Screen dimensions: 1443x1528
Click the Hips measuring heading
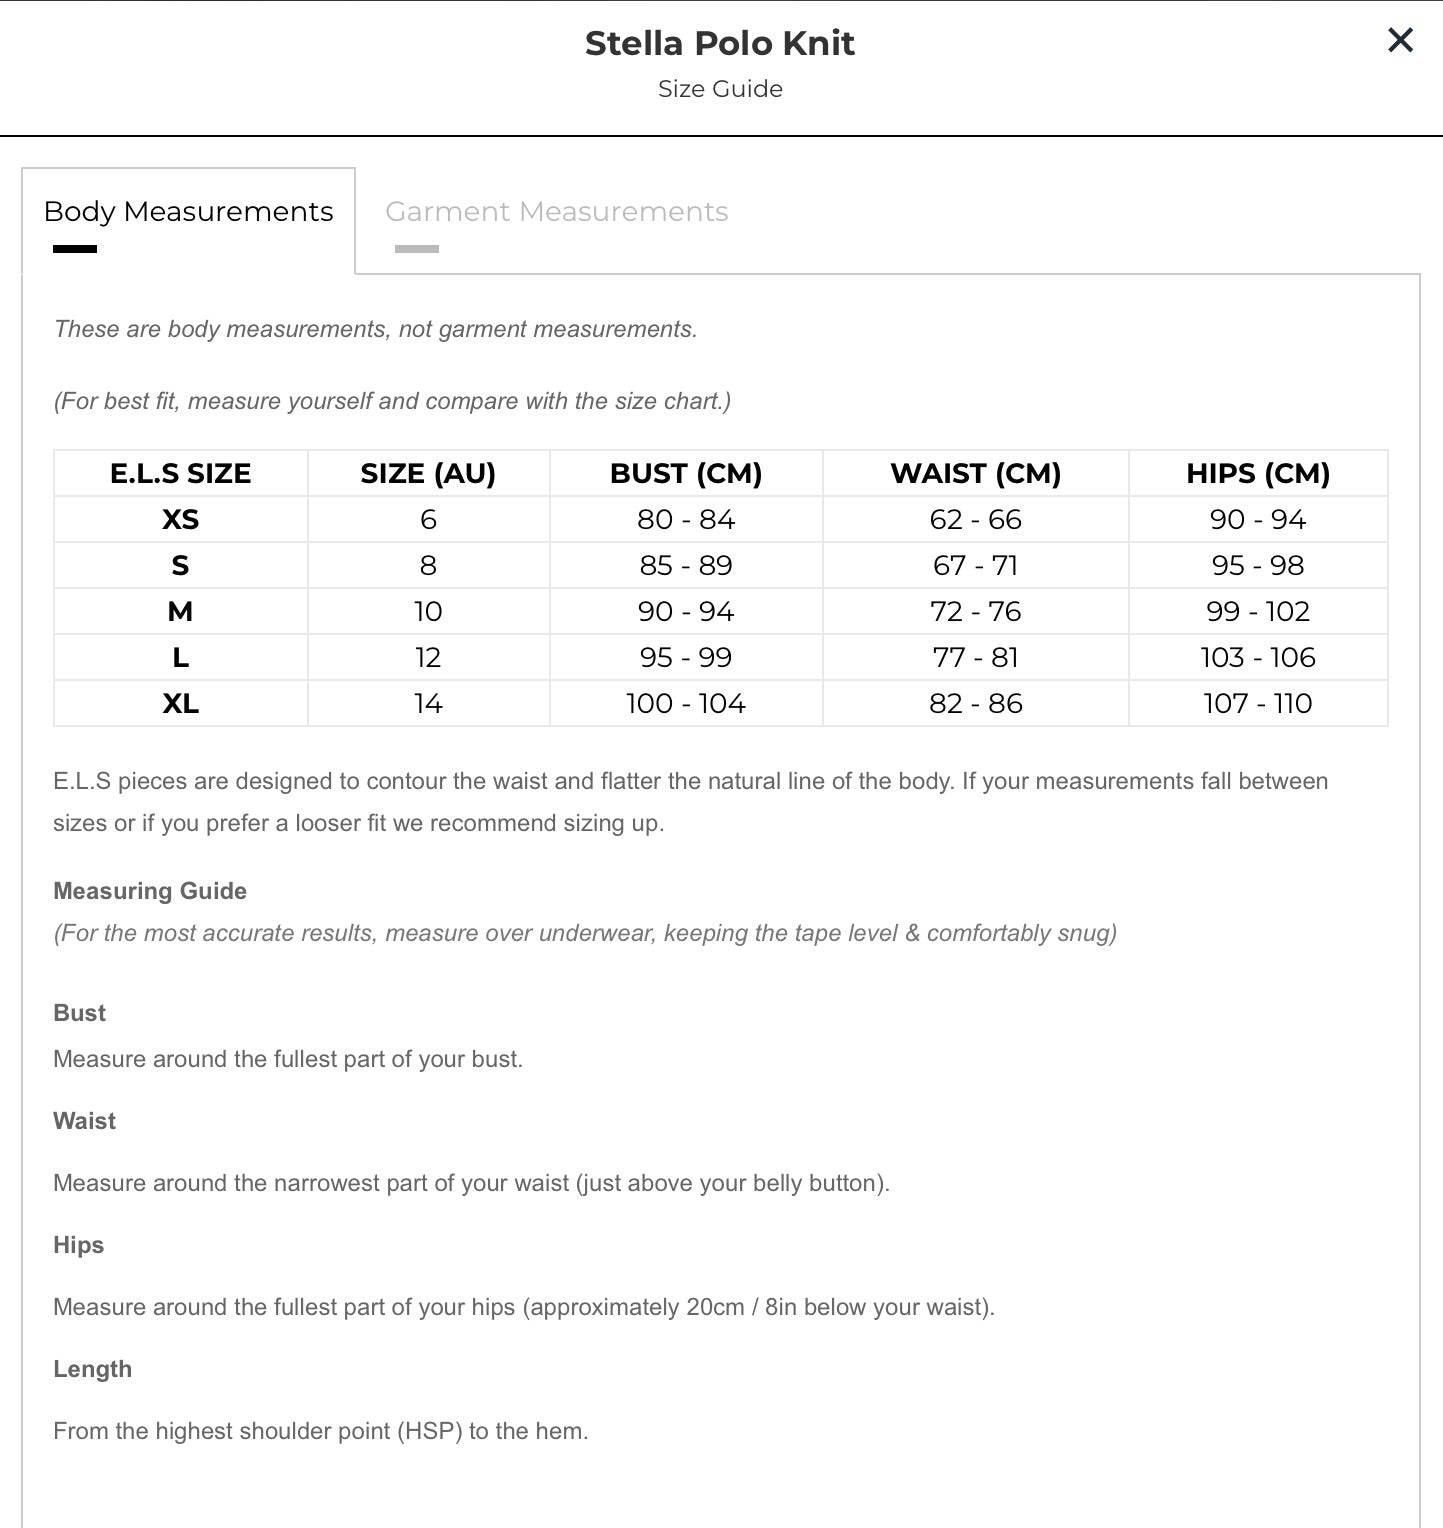click(x=78, y=1245)
